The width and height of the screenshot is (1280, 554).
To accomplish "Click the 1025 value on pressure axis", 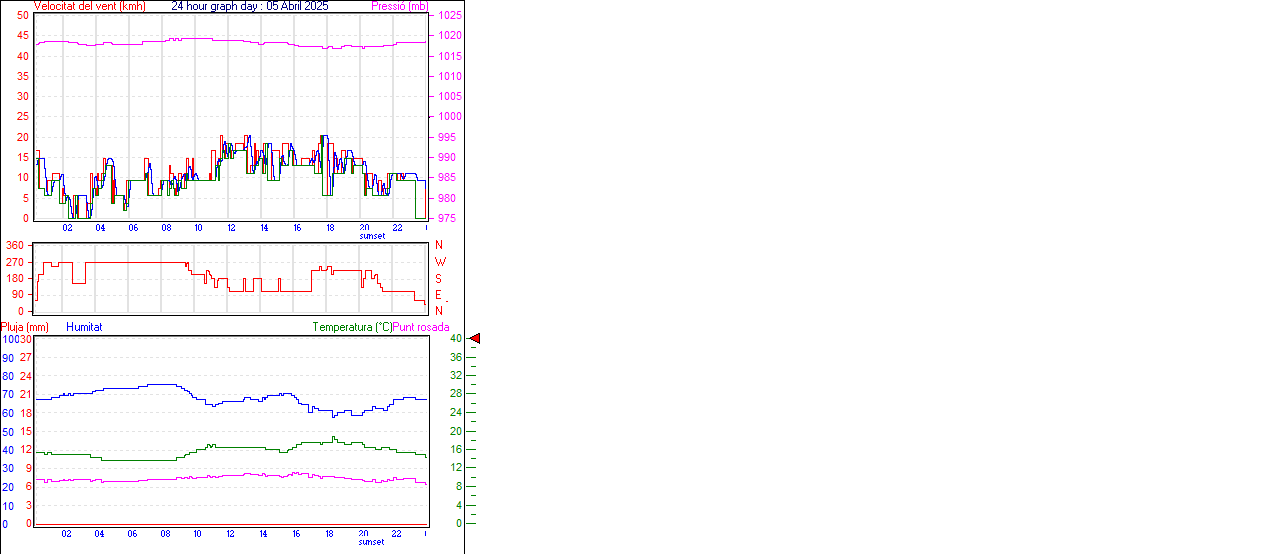I will point(449,16).
